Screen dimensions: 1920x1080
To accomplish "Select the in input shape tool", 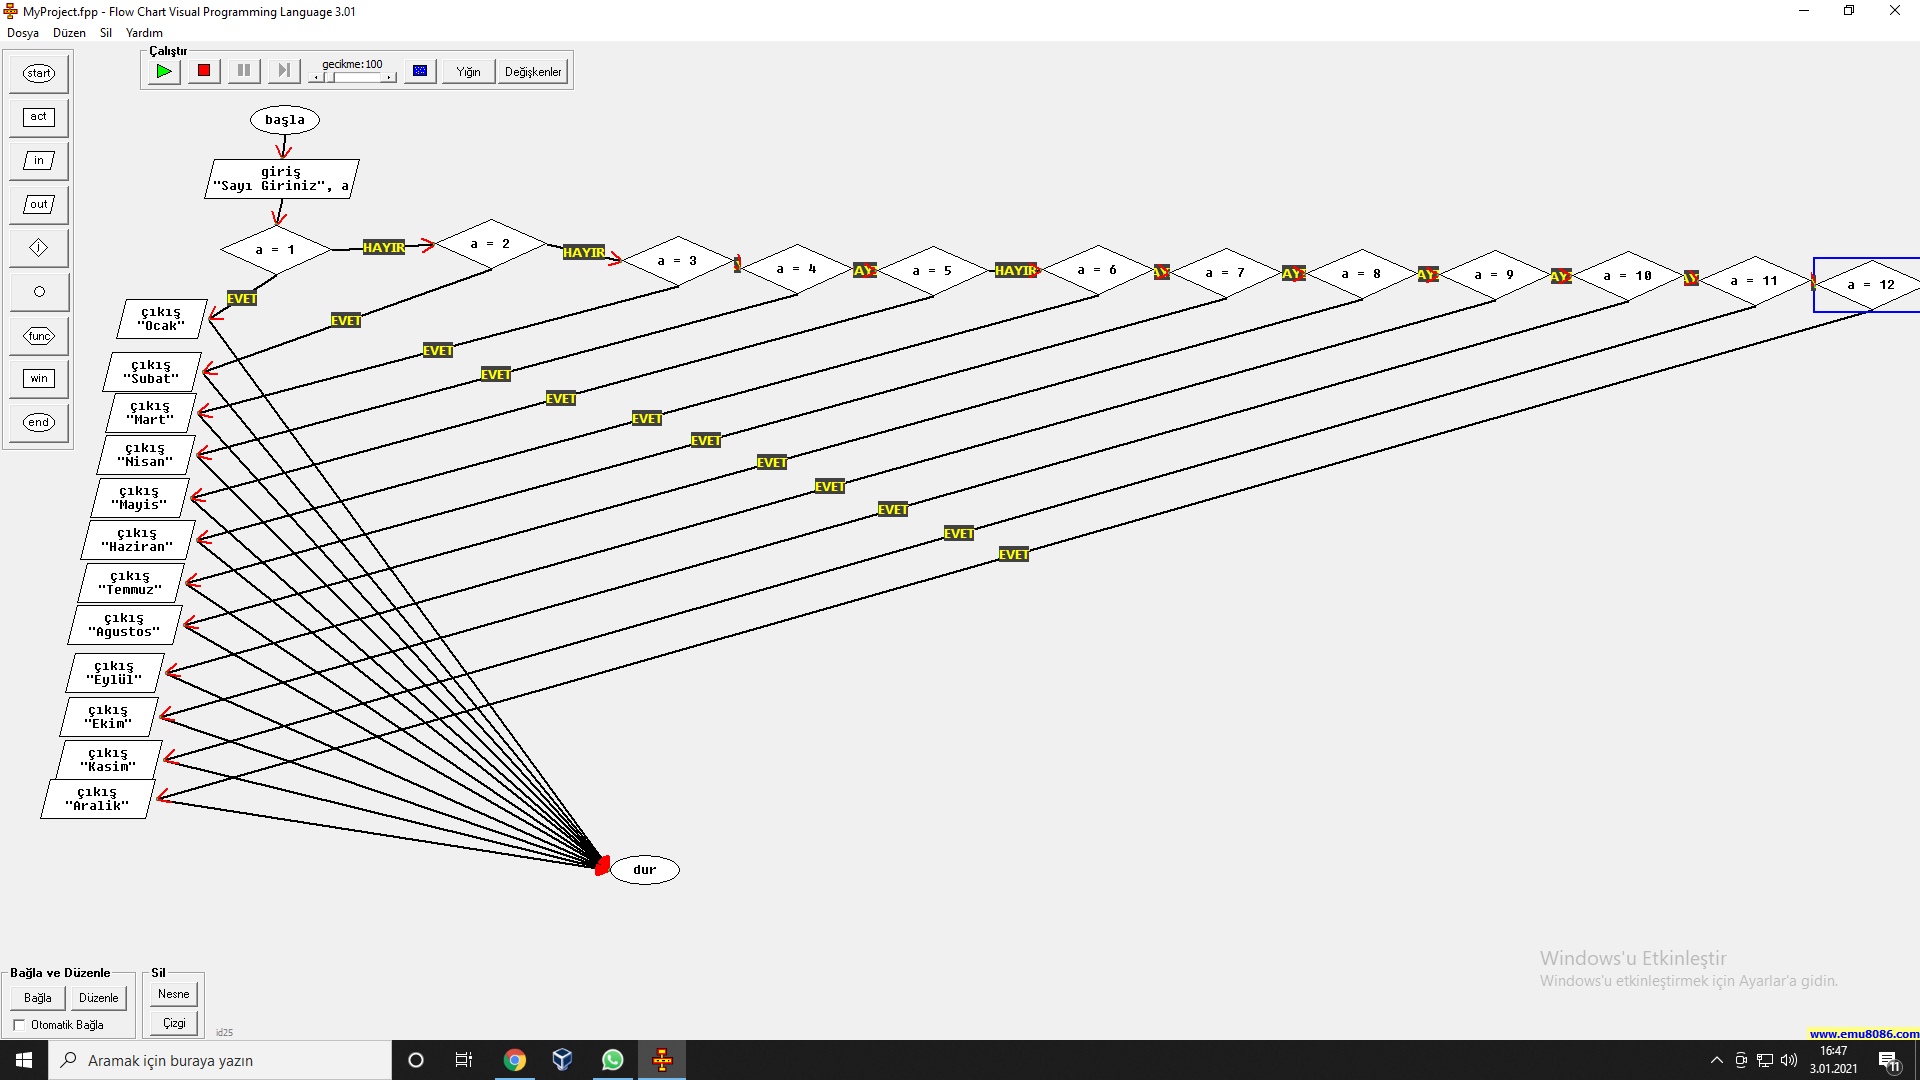I will click(x=39, y=161).
